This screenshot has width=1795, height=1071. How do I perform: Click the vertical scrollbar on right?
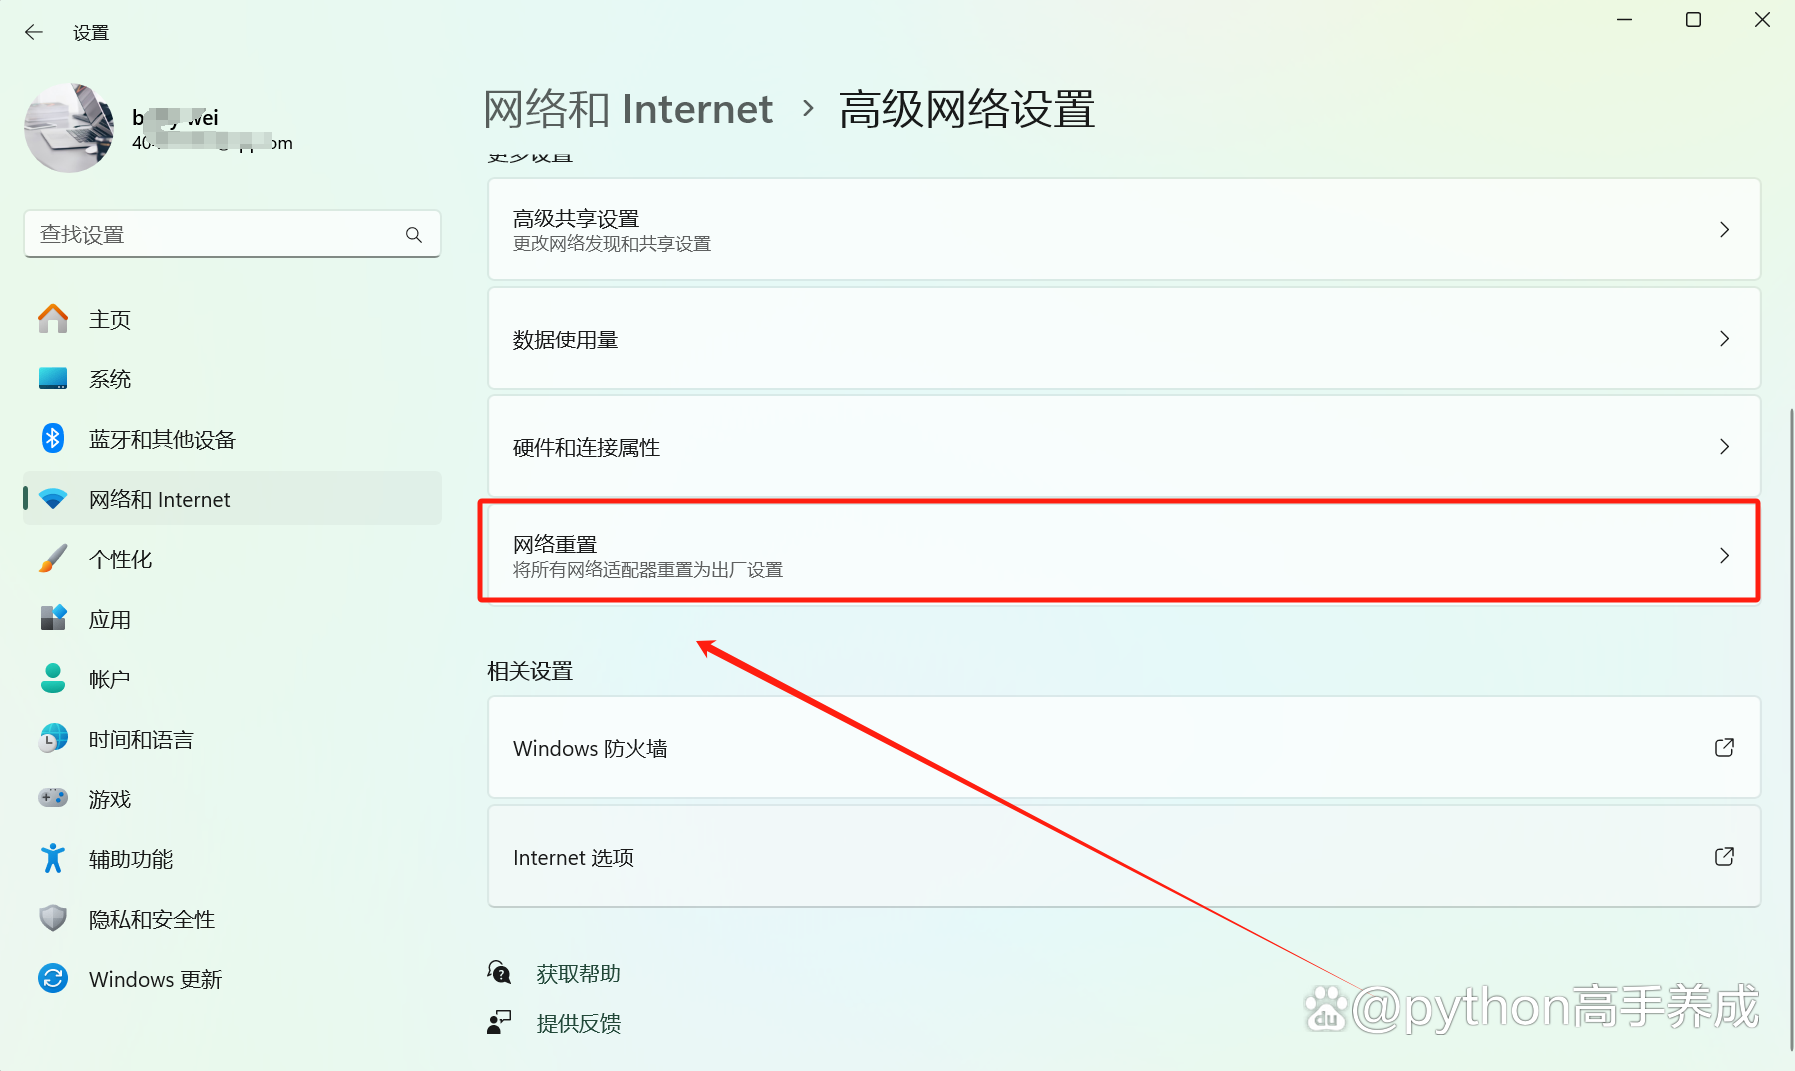click(x=1790, y=730)
